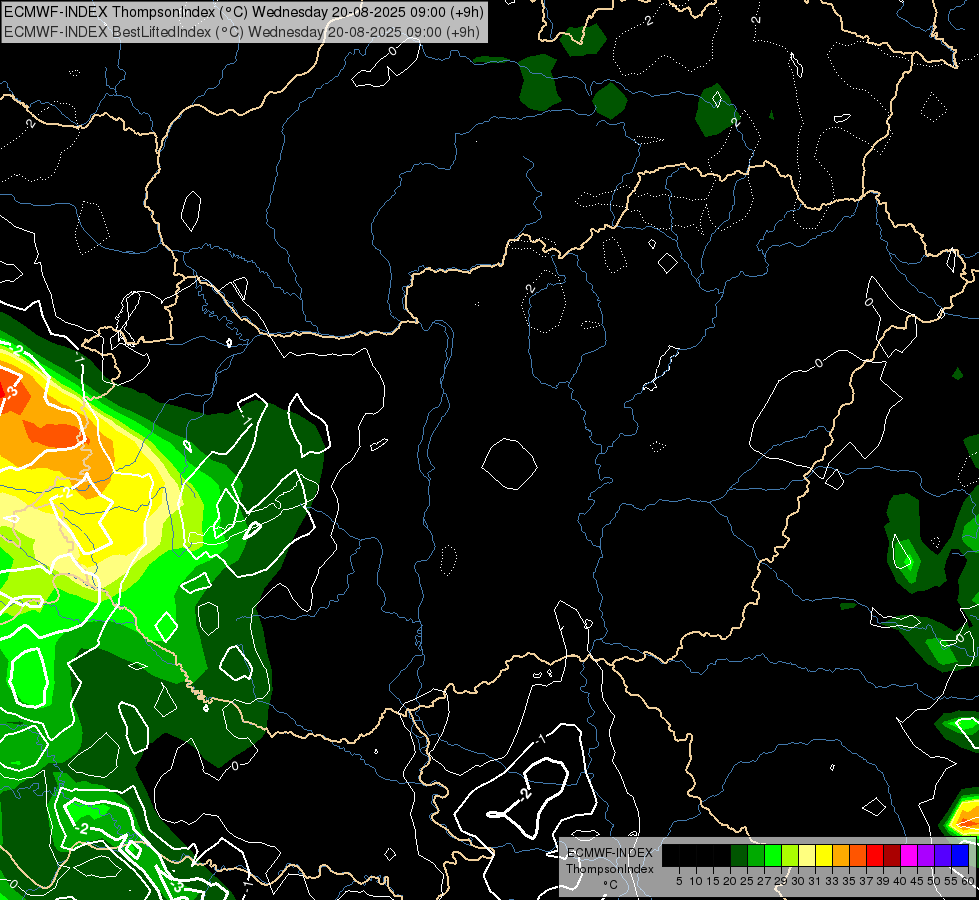Click legend tick value 50
This screenshot has height=900, width=979.
click(x=935, y=881)
